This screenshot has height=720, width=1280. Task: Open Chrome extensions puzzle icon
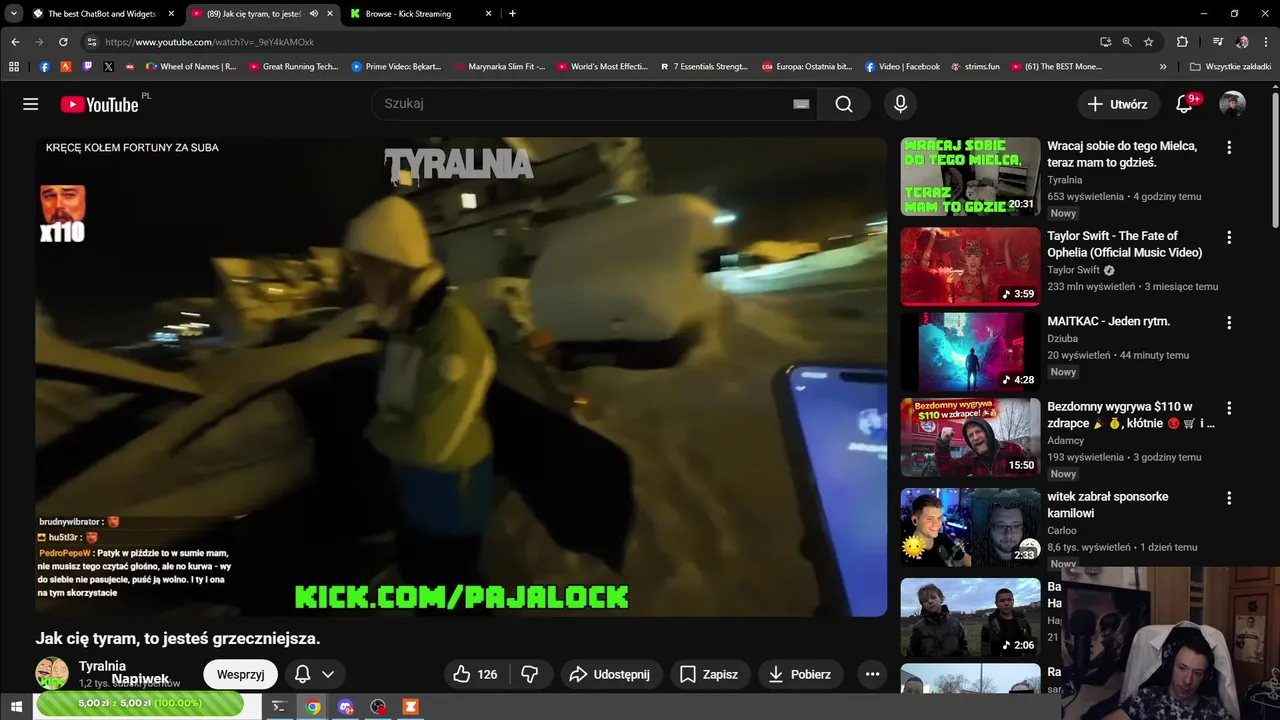coord(1182,42)
